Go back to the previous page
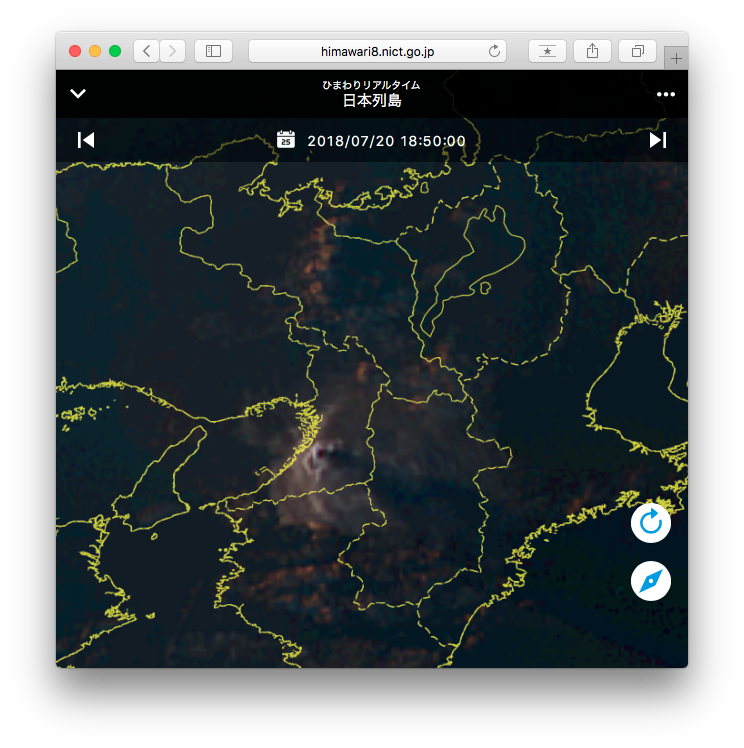The image size is (744, 748). 147,51
